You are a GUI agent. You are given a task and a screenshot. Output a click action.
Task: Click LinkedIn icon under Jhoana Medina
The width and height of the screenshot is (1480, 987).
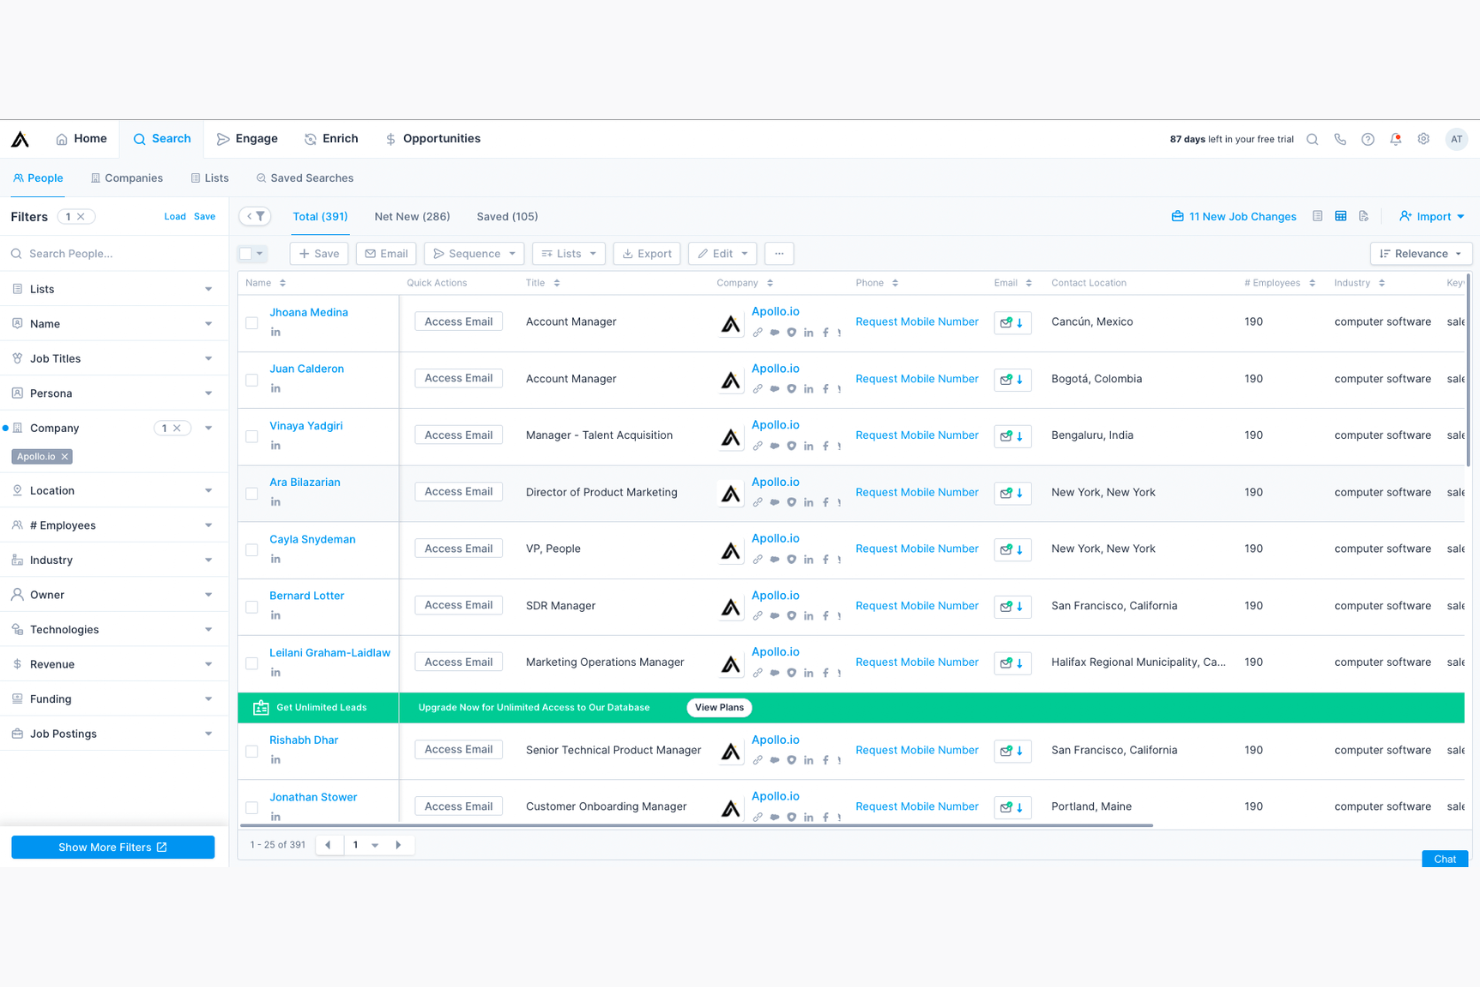click(x=276, y=332)
